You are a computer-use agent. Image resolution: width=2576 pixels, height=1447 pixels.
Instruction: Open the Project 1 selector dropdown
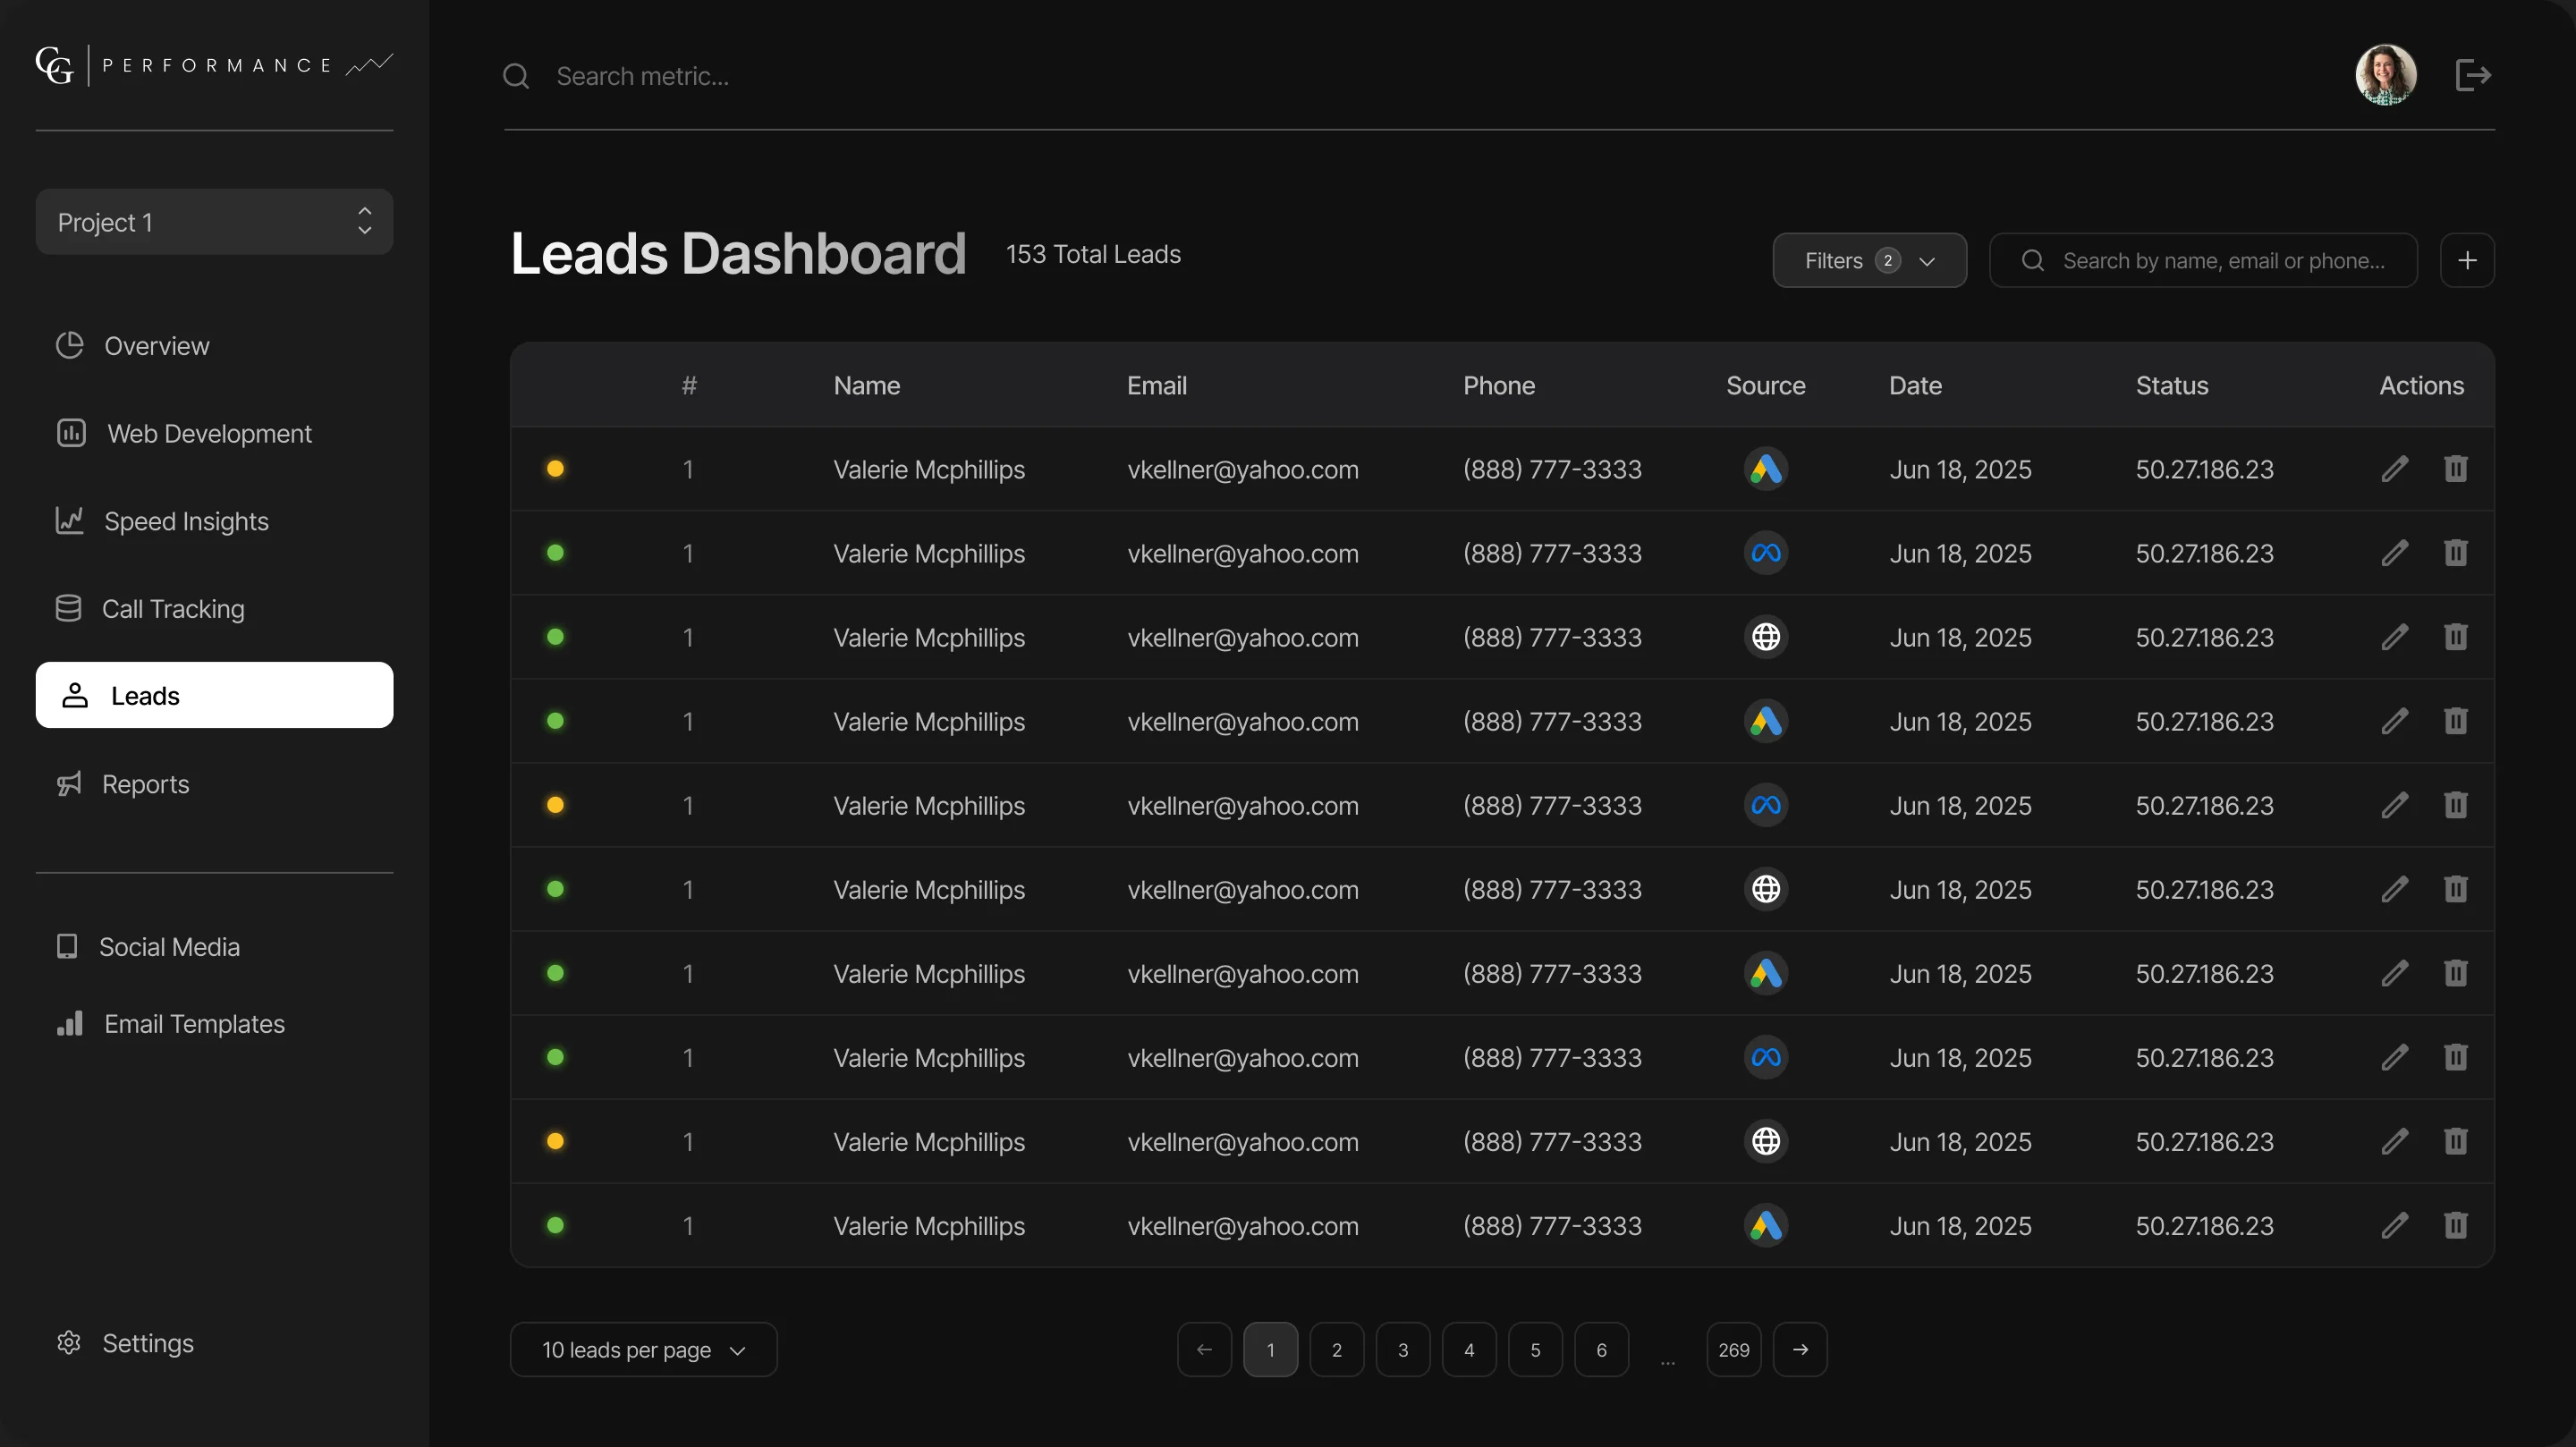pyautogui.click(x=214, y=222)
